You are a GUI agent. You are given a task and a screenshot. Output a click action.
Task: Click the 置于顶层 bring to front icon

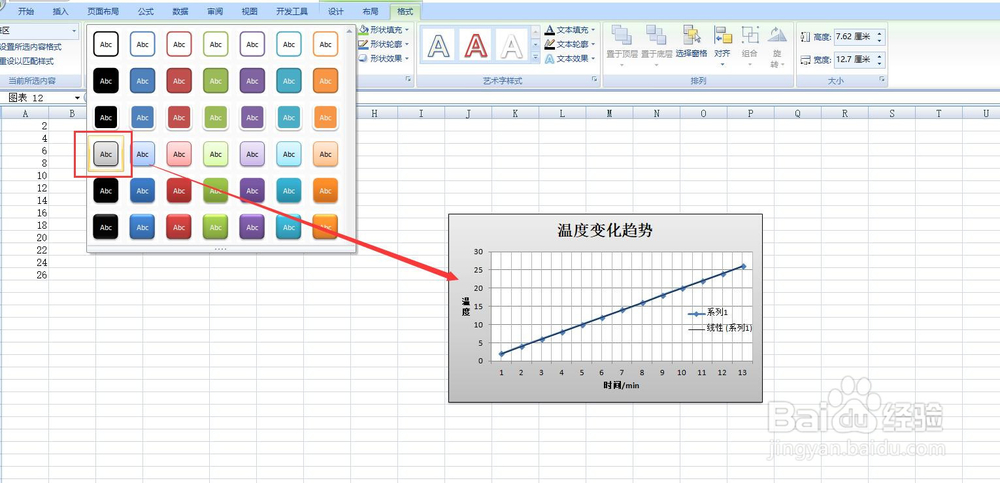622,35
